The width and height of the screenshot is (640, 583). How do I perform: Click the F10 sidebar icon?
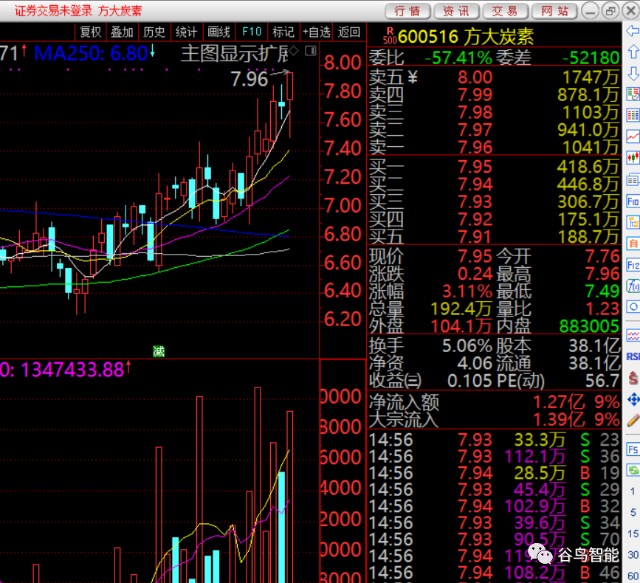(633, 201)
